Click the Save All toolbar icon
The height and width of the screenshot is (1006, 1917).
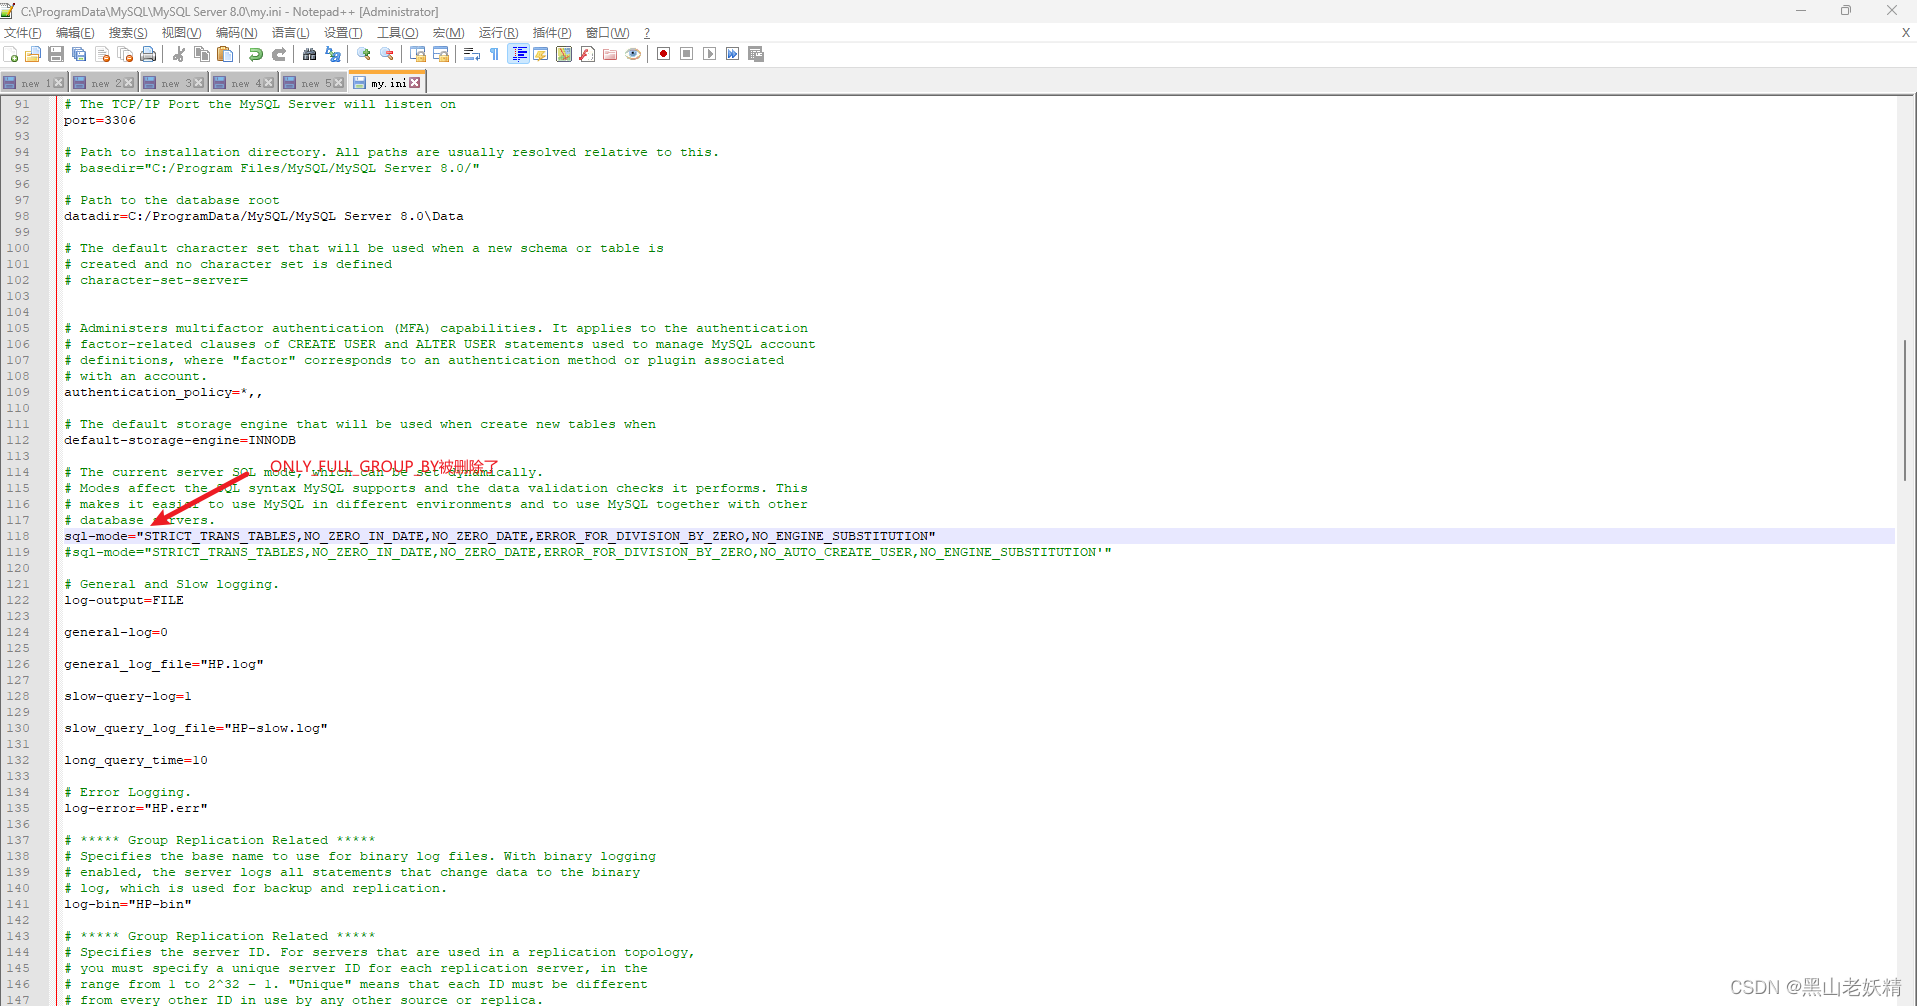pos(79,54)
